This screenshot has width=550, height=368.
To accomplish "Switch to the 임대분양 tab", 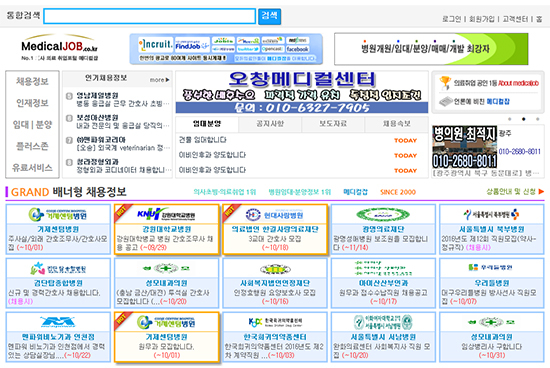I will [x=207, y=124].
